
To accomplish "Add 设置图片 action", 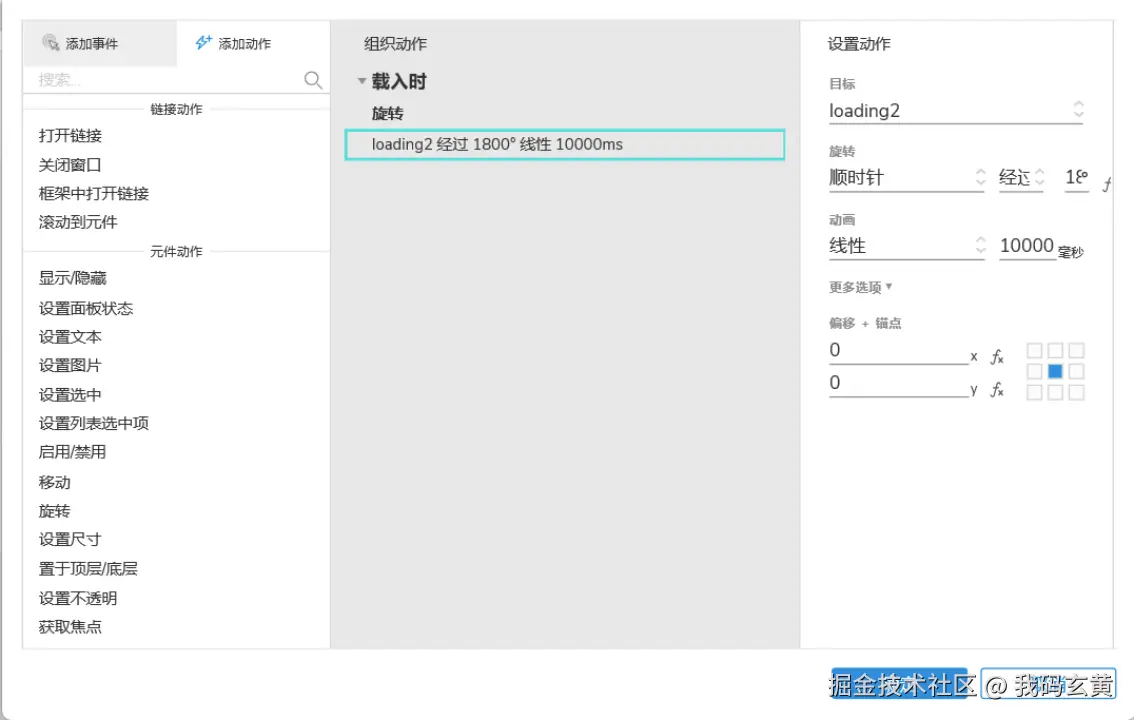I will point(70,366).
